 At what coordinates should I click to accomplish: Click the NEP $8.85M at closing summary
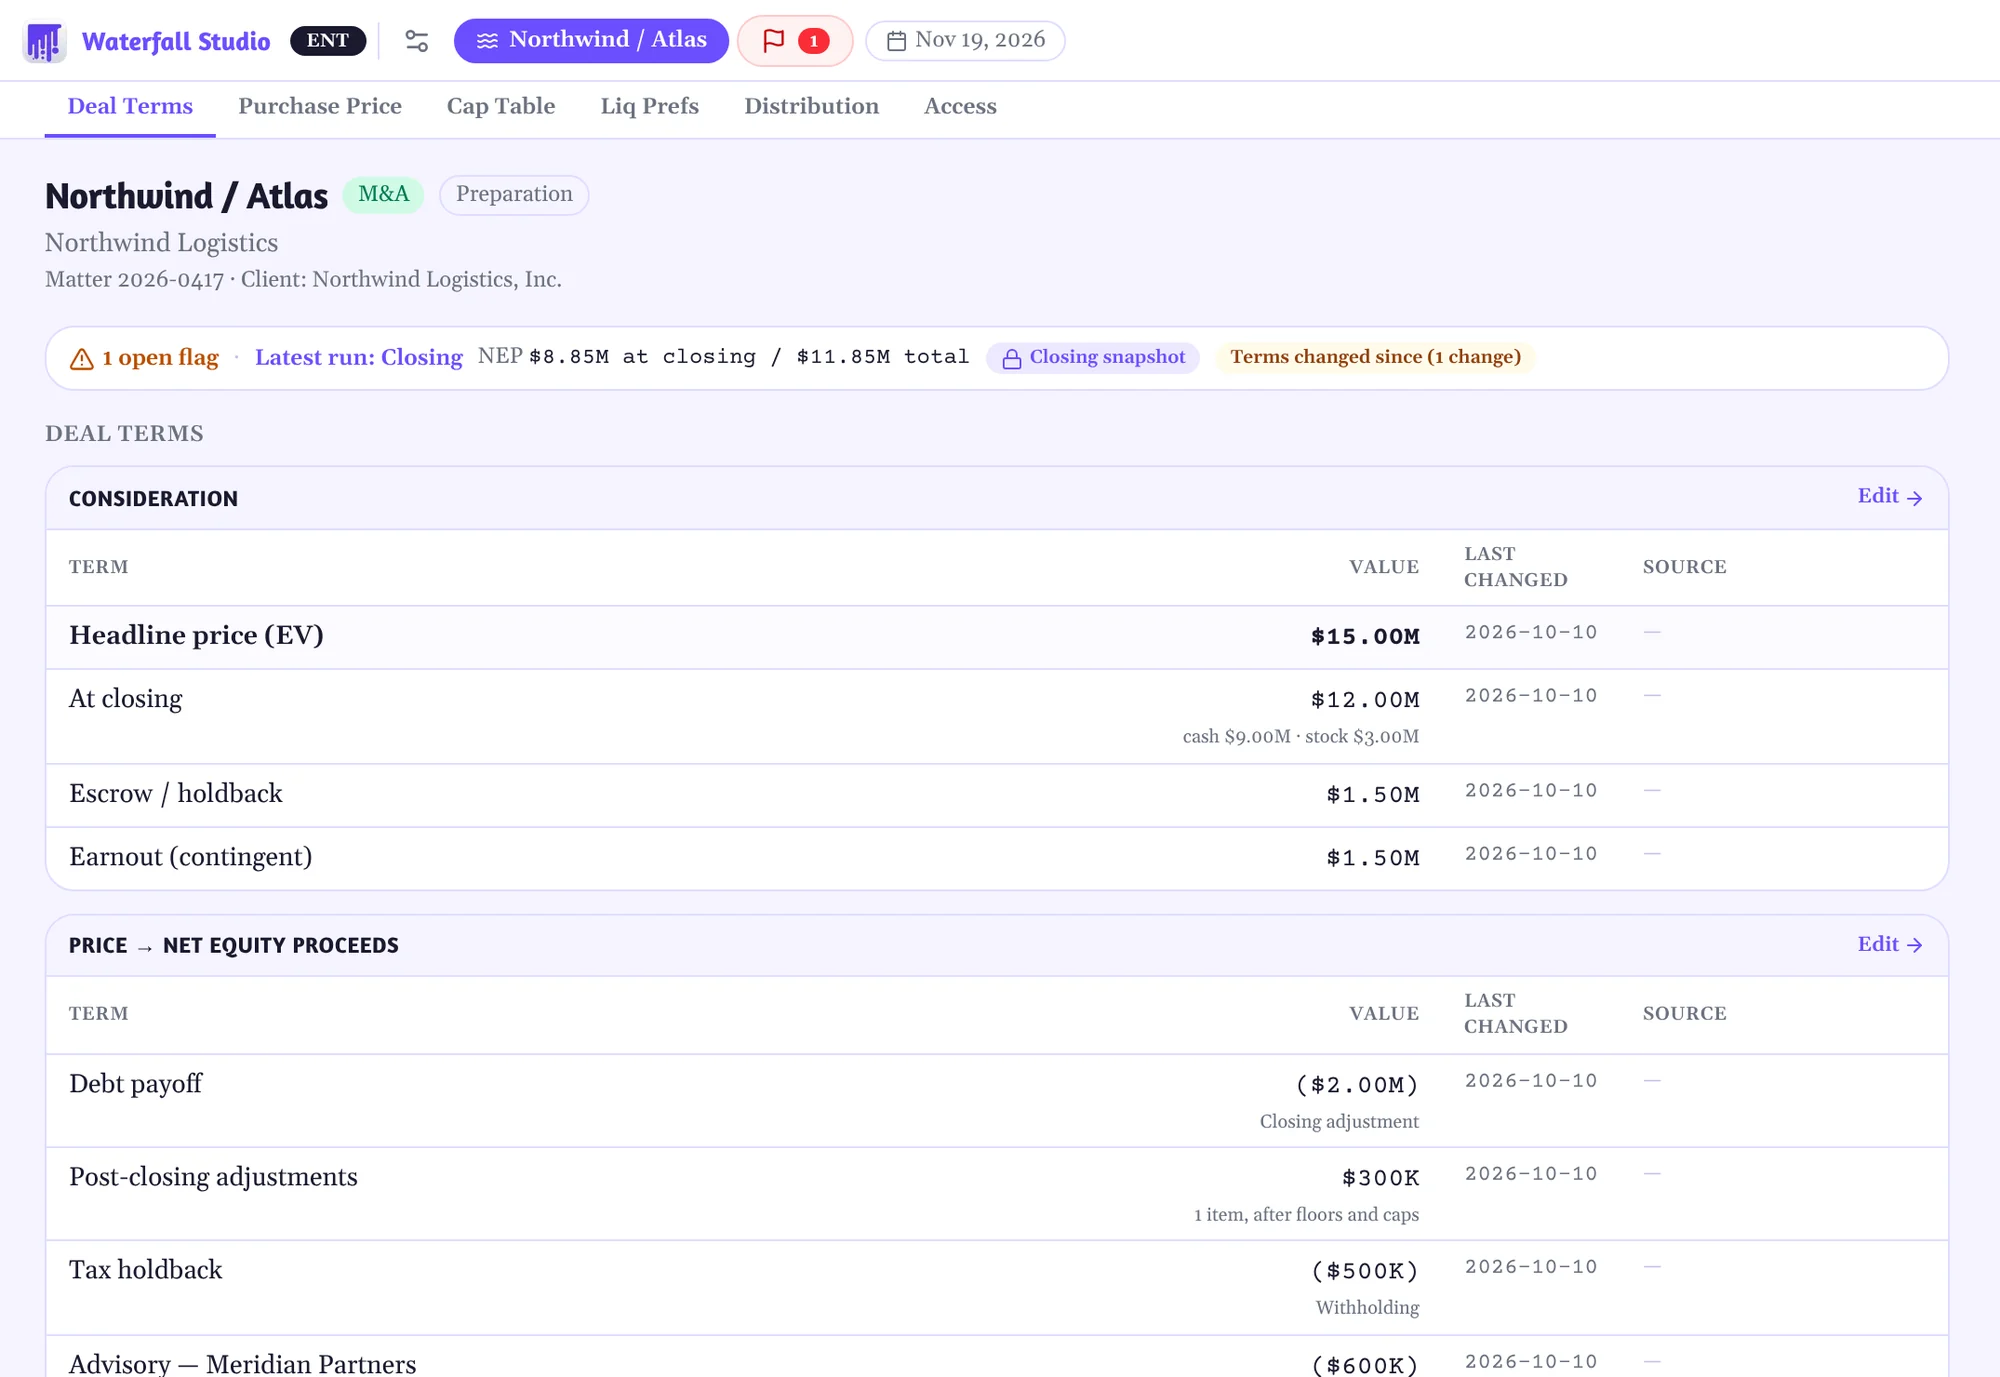point(723,357)
